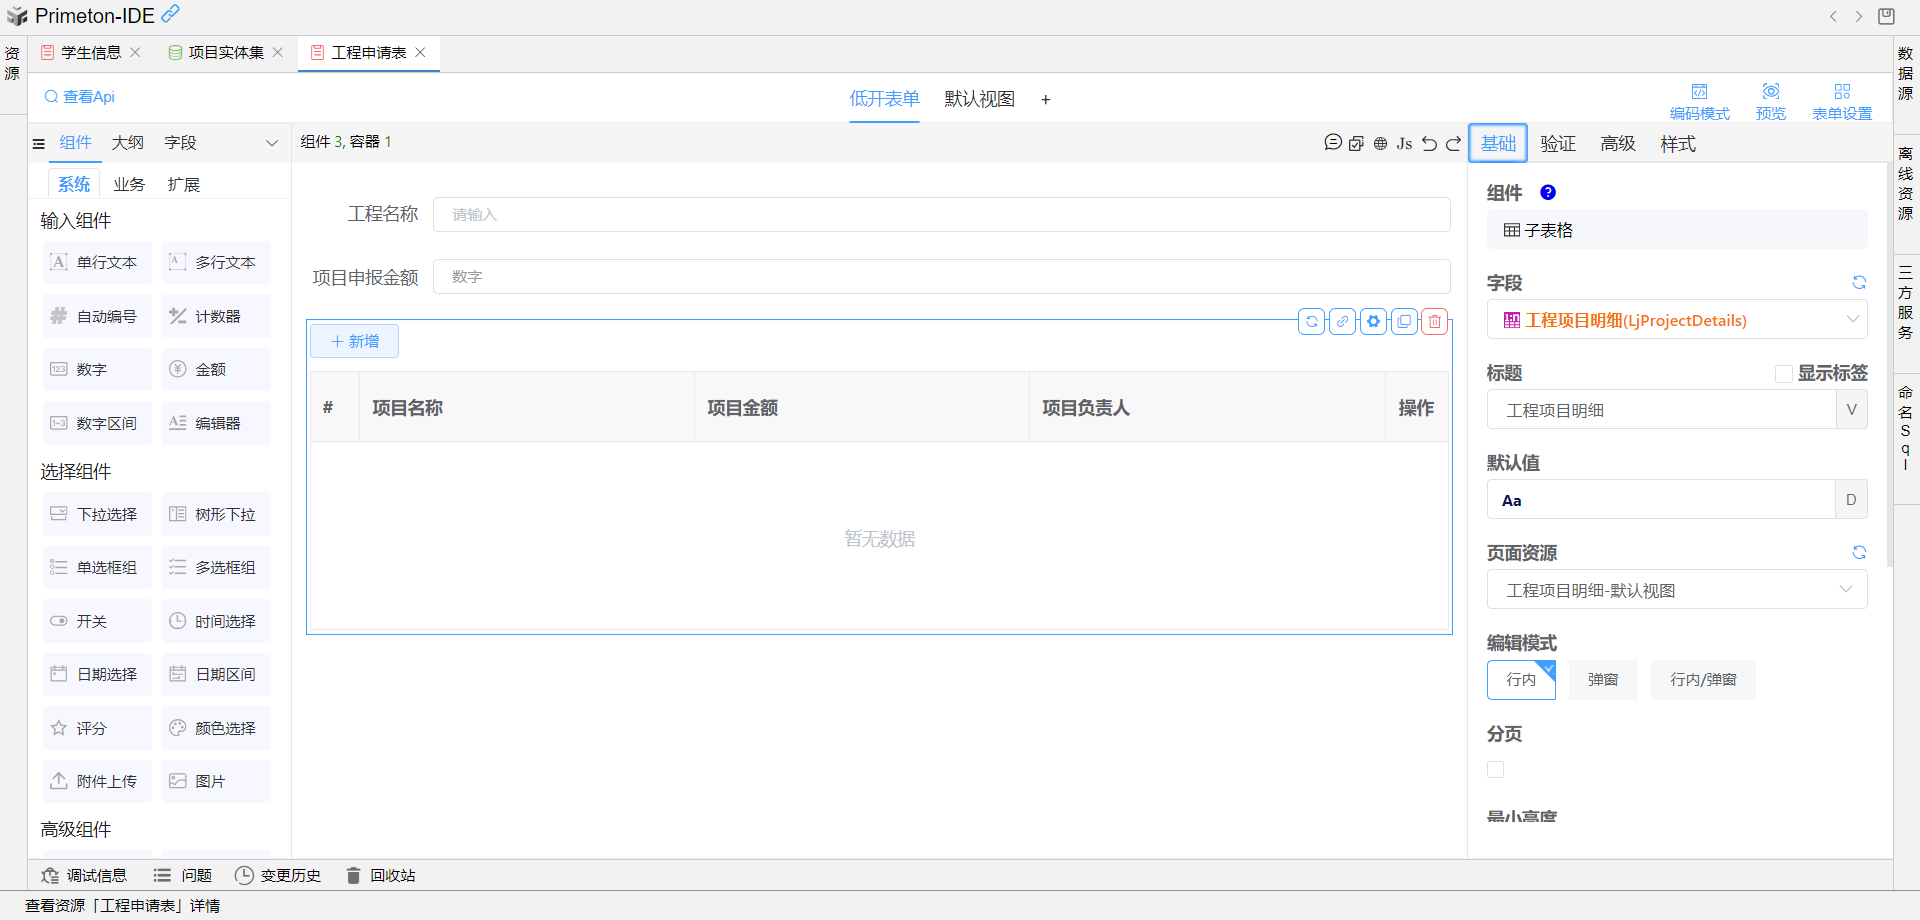Toggle the 分页 pagination checkbox
The image size is (1920, 920).
[x=1495, y=769]
